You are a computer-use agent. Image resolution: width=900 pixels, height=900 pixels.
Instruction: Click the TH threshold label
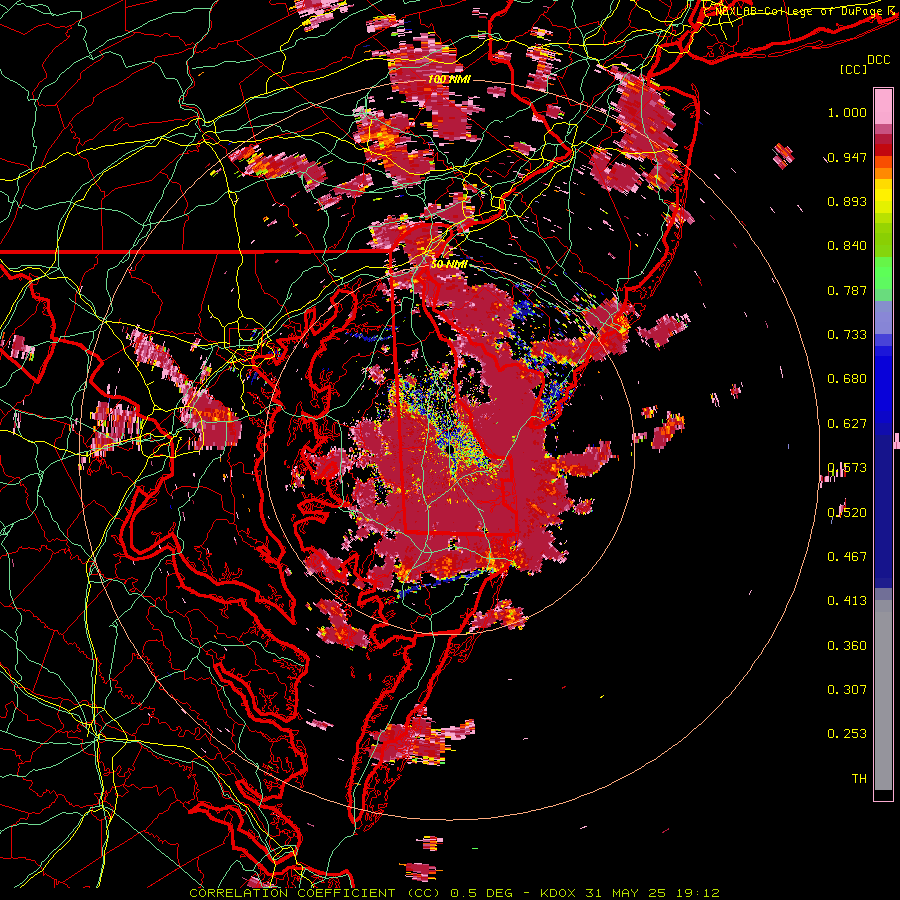click(x=859, y=779)
